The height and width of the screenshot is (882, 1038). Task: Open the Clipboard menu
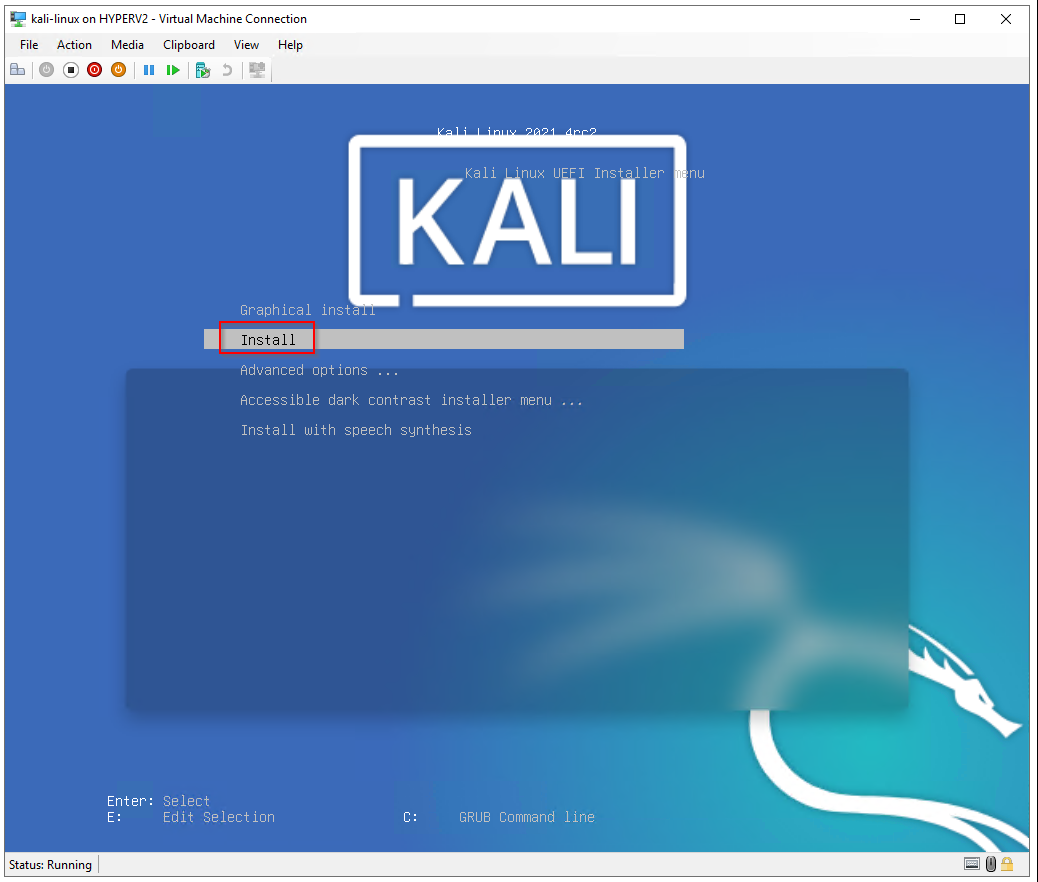point(189,45)
